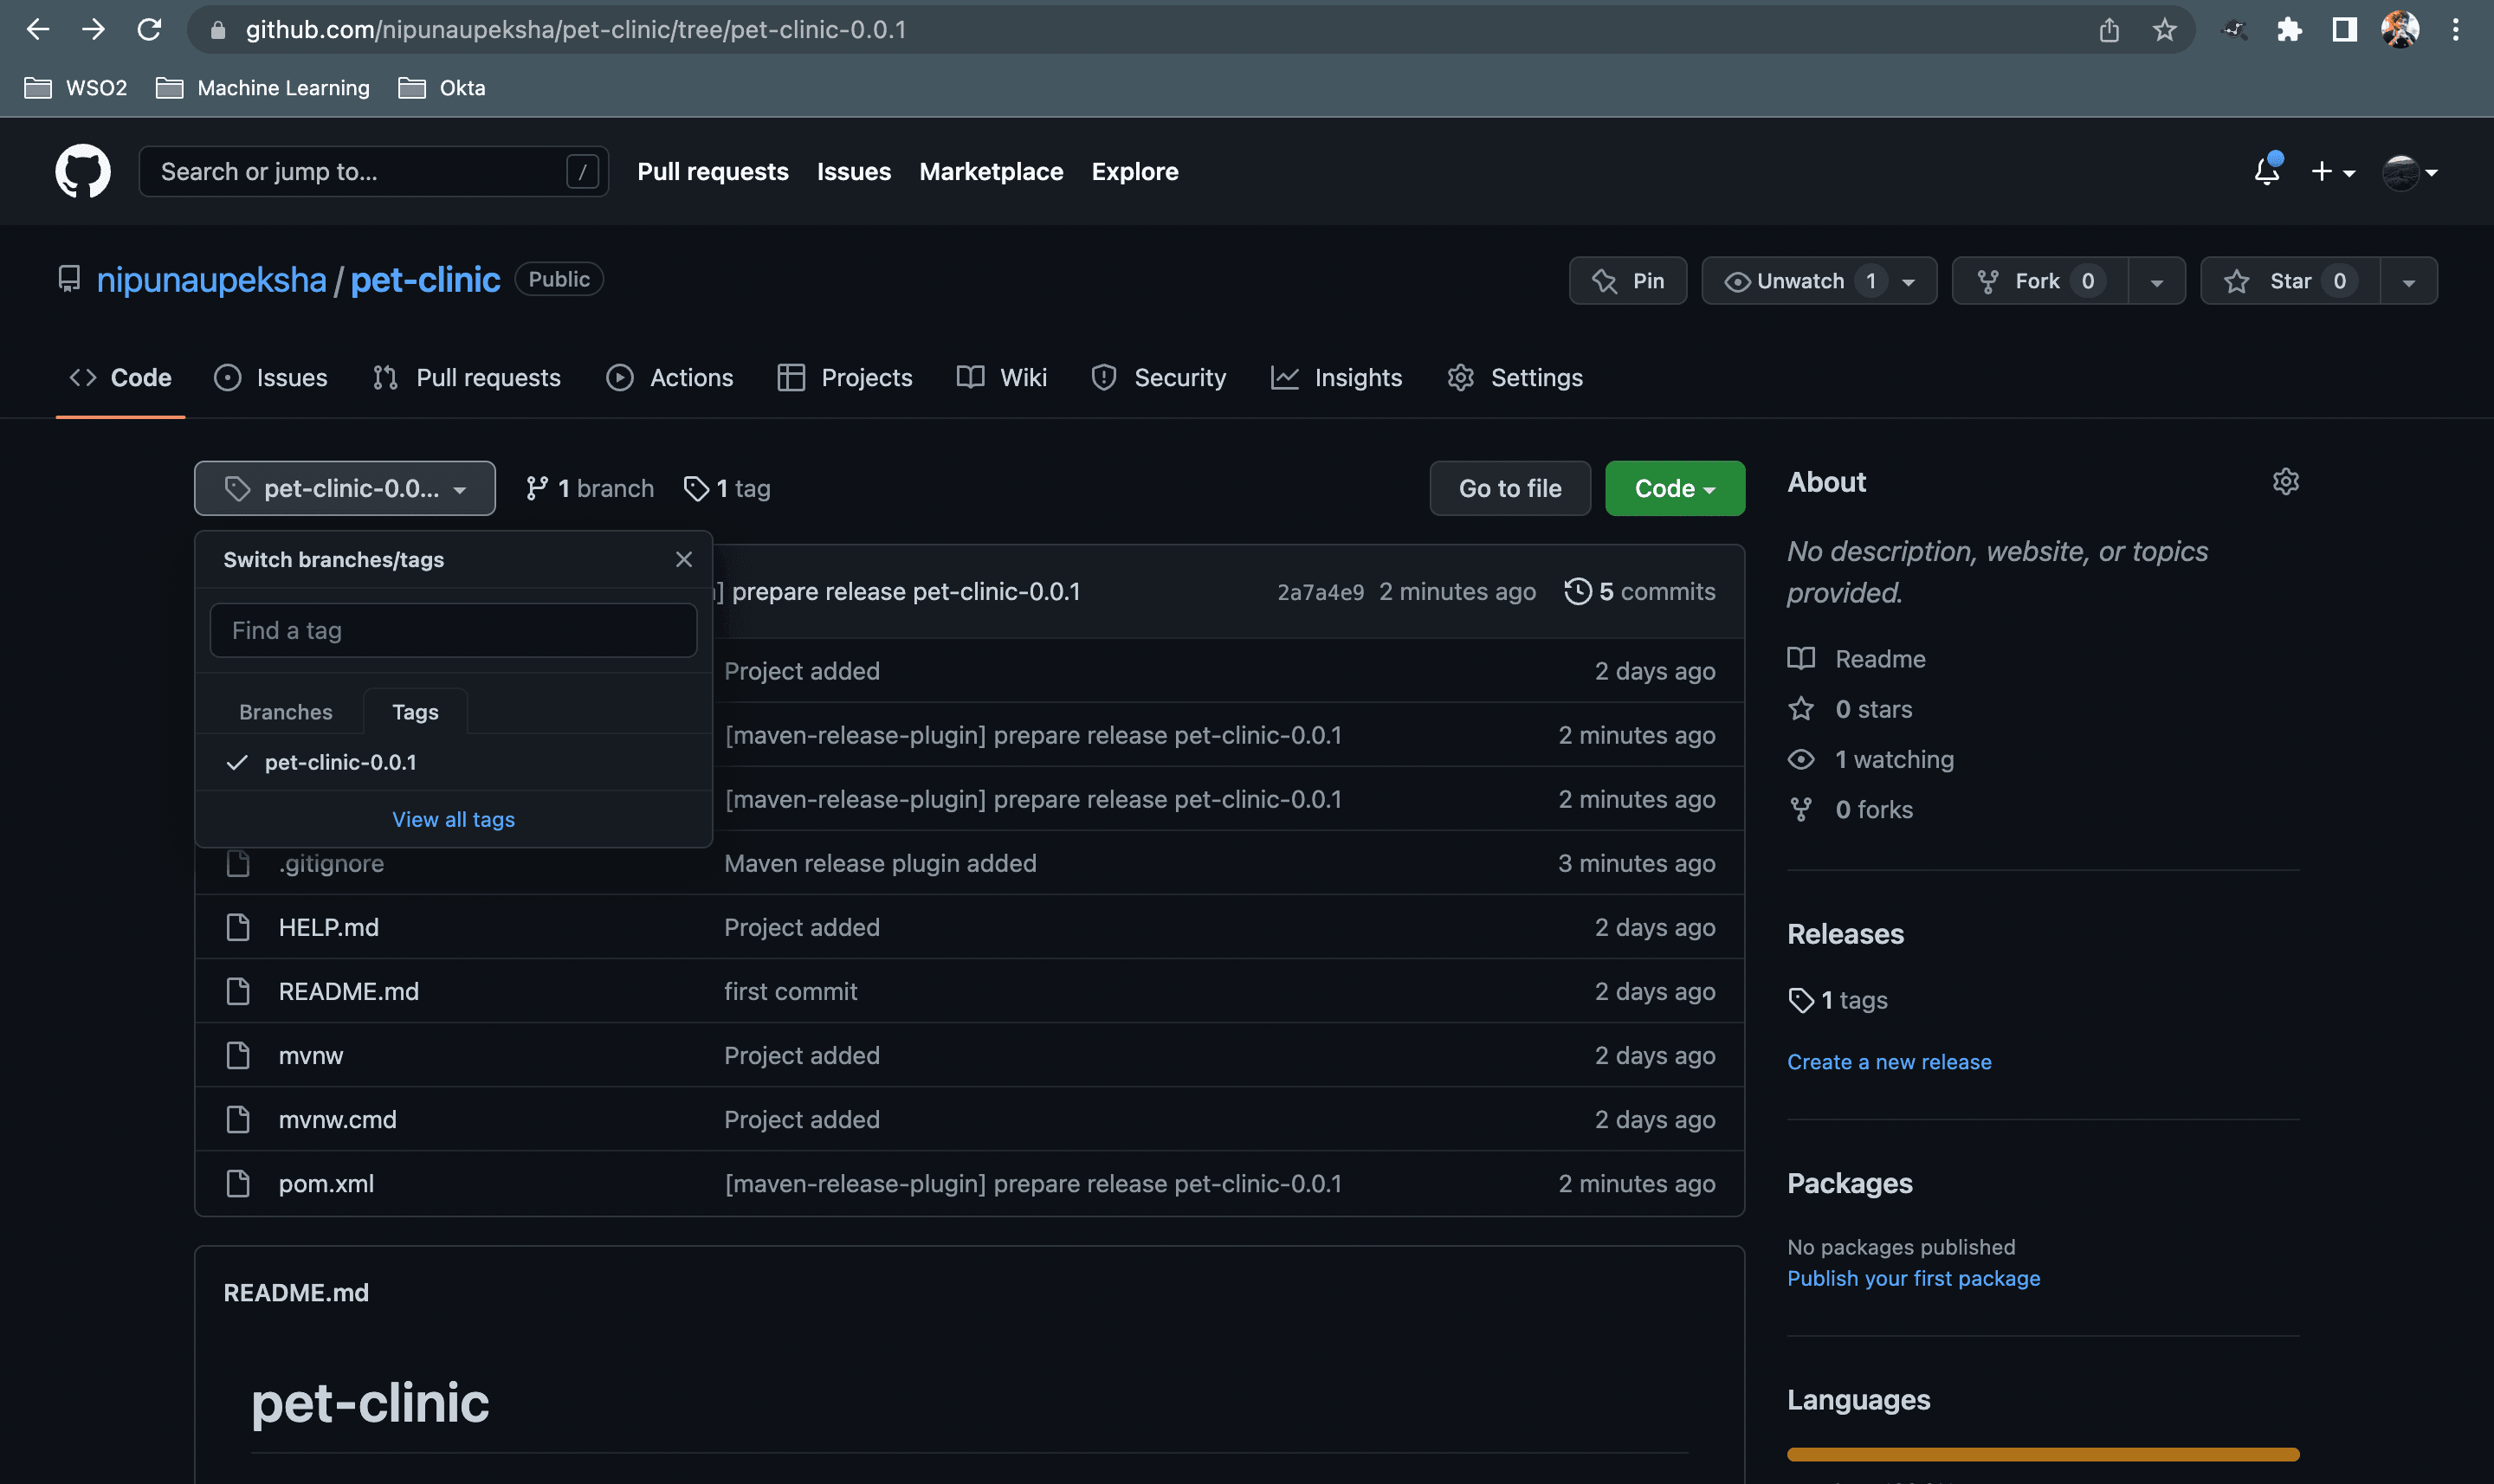This screenshot has width=2494, height=1484.
Task: Open Chrome three-dot menu
Action: coord(2455,30)
